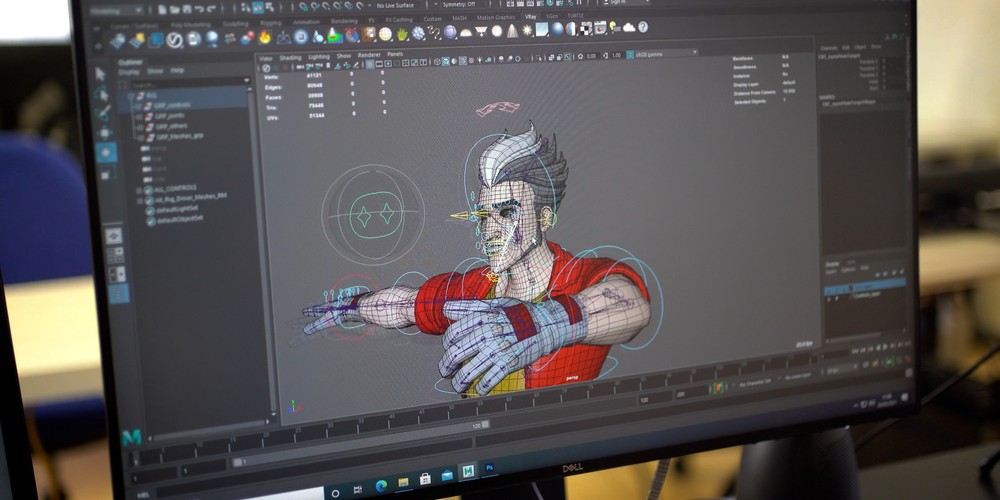Click the white cone IES light icon

point(512,31)
